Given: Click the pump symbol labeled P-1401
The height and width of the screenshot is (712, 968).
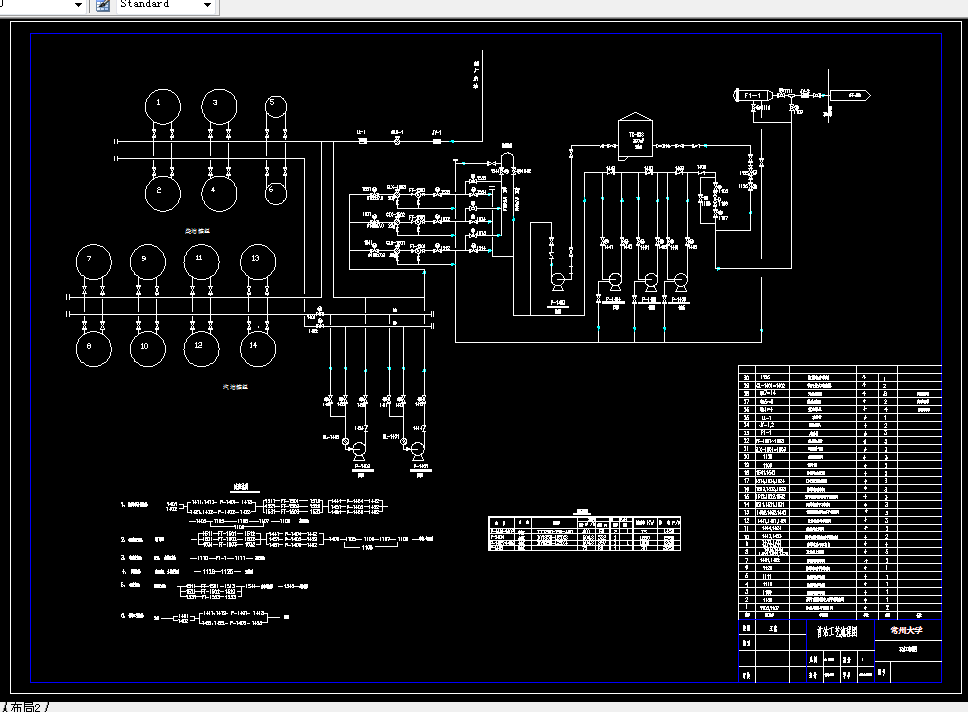Looking at the screenshot, I should tap(418, 451).
